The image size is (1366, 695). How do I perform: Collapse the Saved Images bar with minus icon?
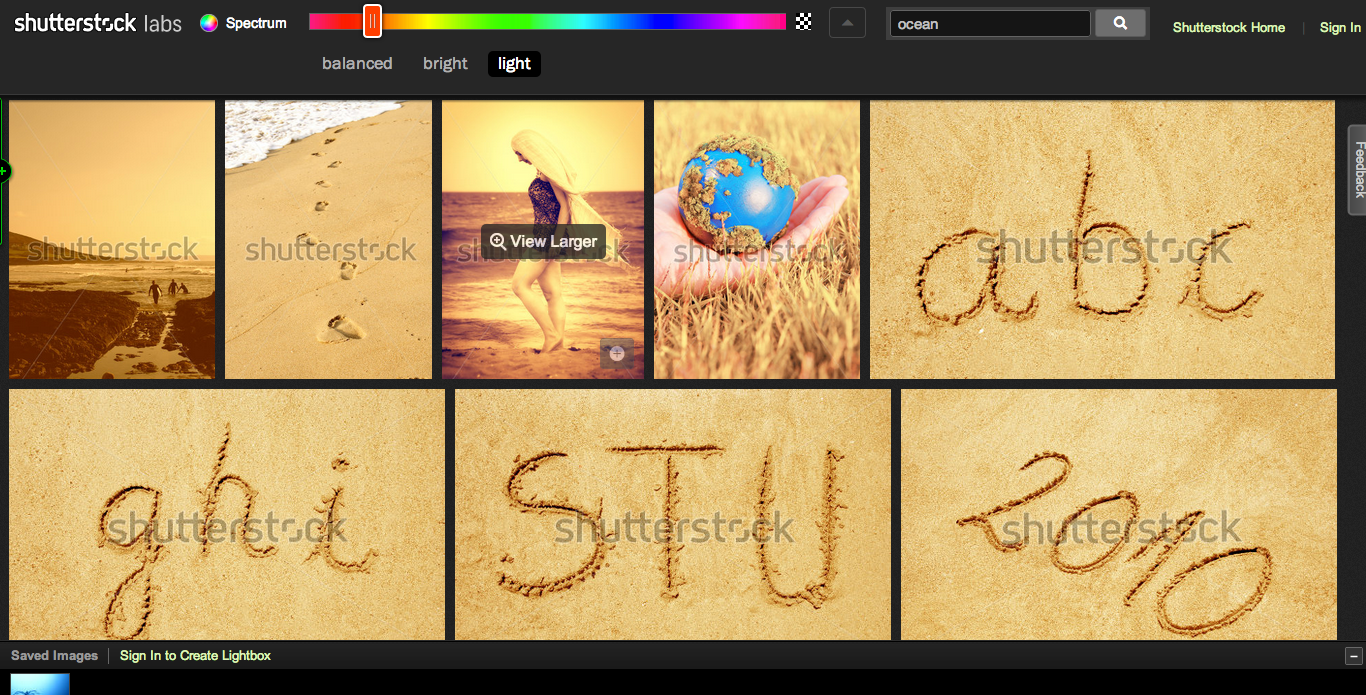[x=1354, y=657]
